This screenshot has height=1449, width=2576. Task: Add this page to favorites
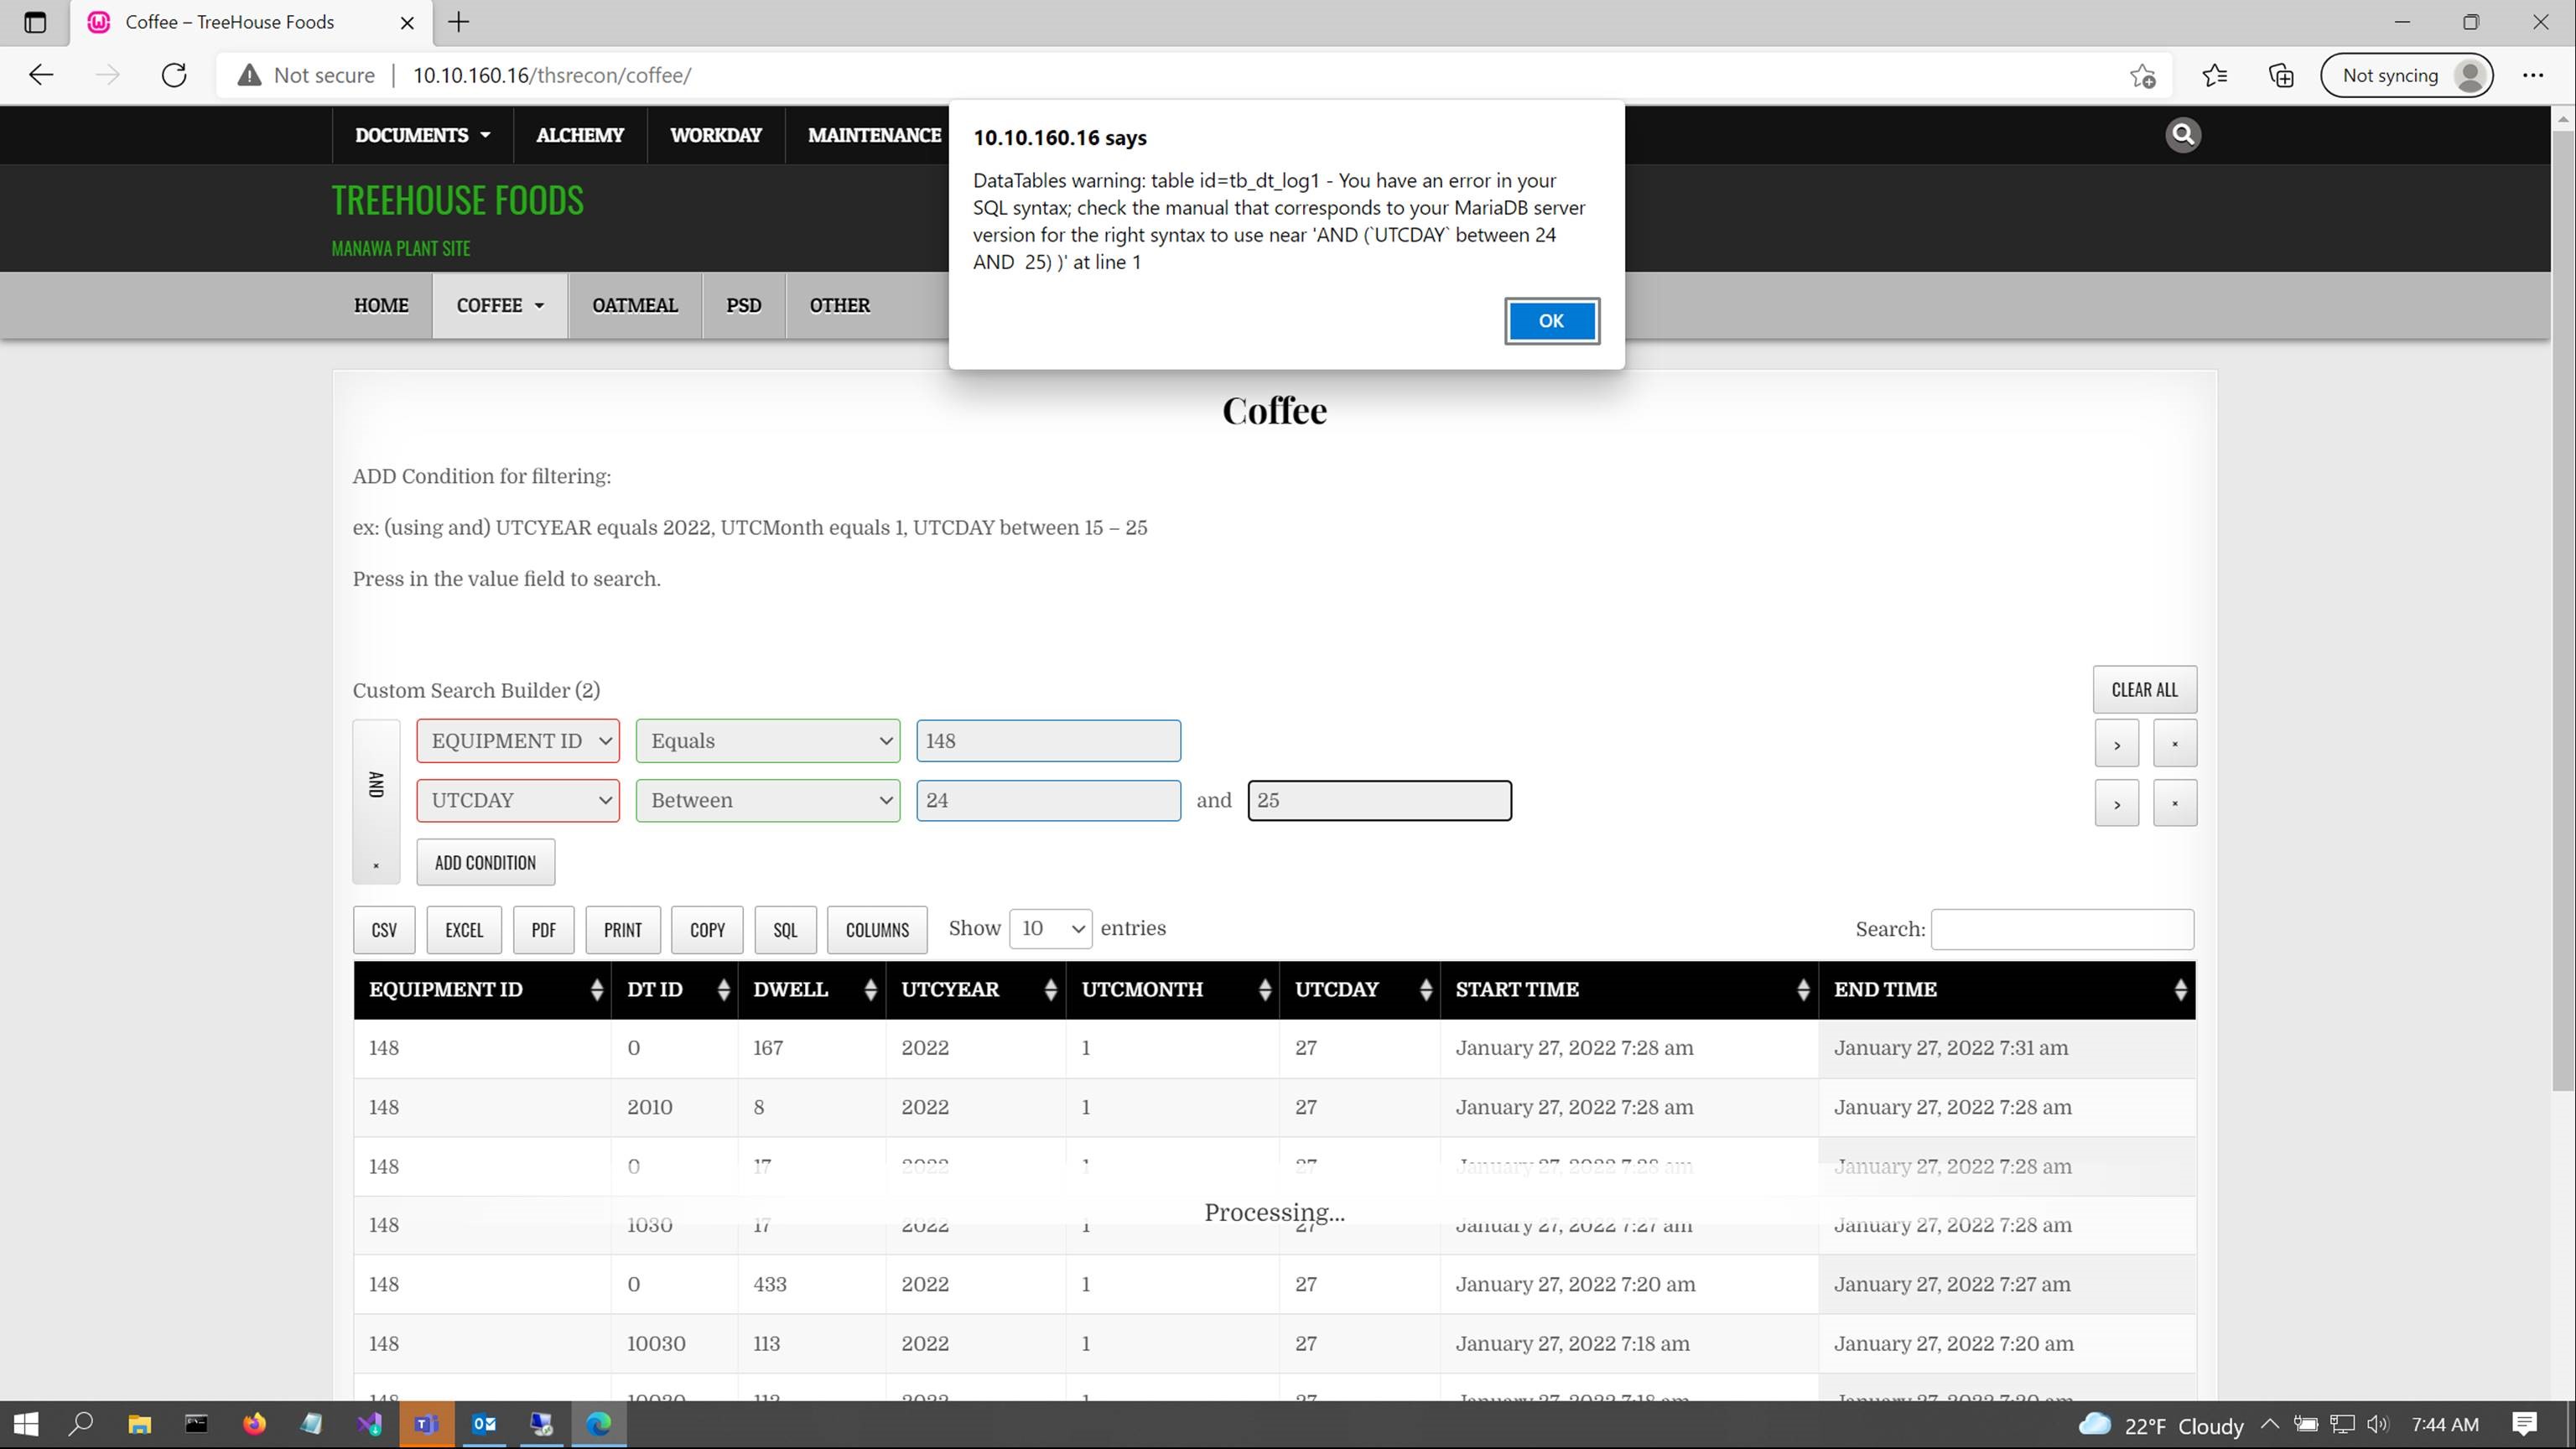pos(2142,75)
